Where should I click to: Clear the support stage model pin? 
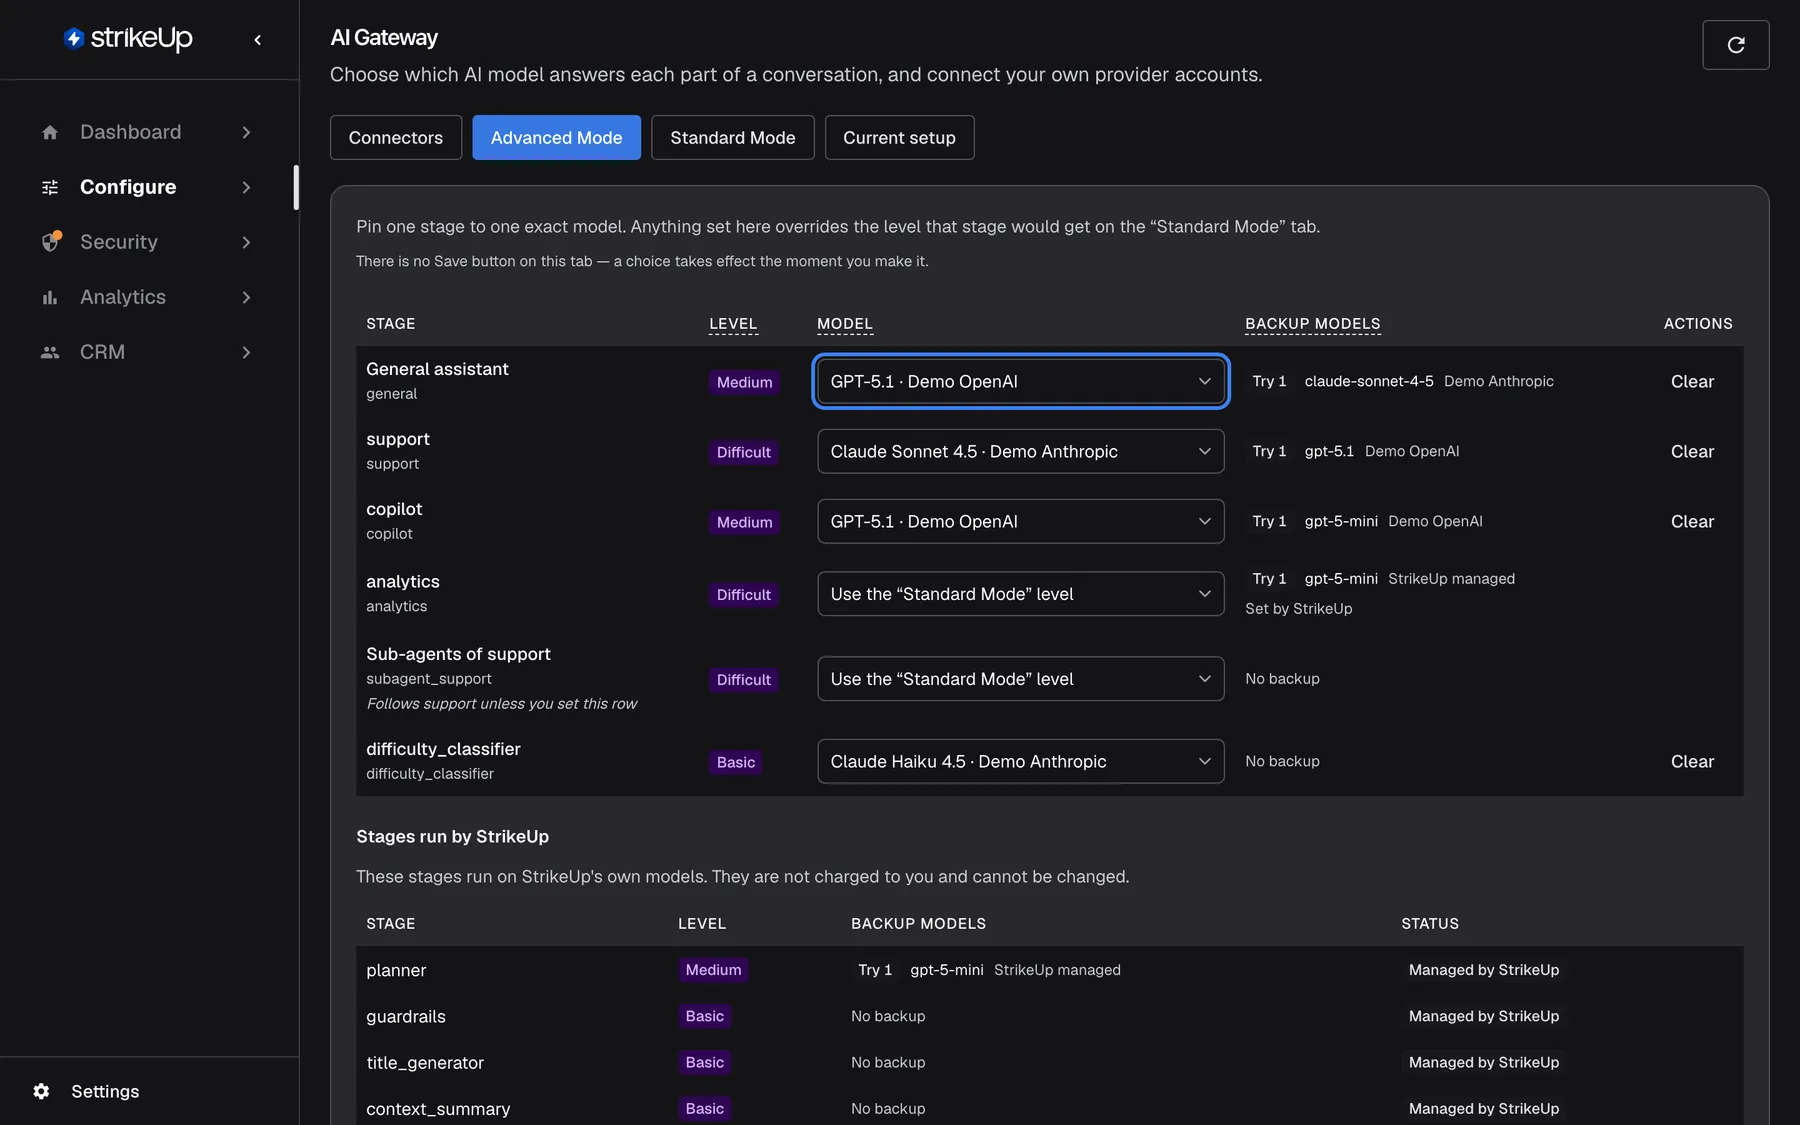pos(1692,451)
